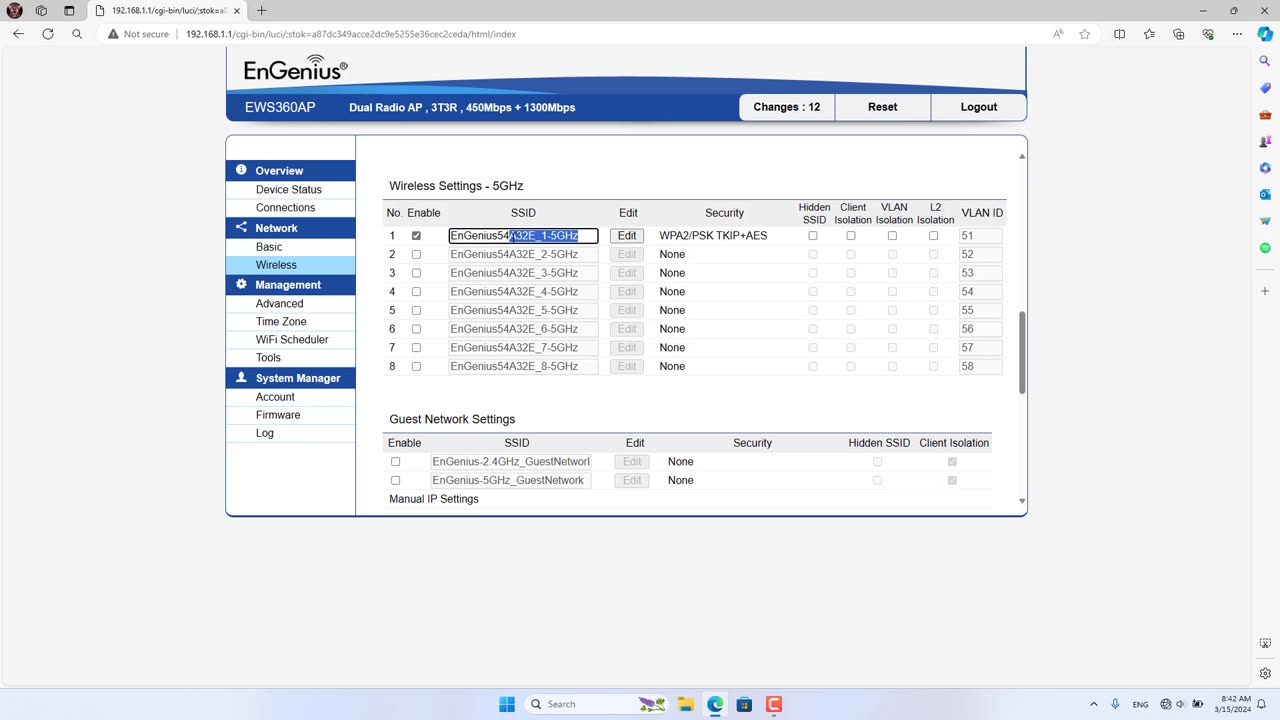Image resolution: width=1280 pixels, height=720 pixels.
Task: Open Edge Settings and more menu
Action: pos(1237,34)
